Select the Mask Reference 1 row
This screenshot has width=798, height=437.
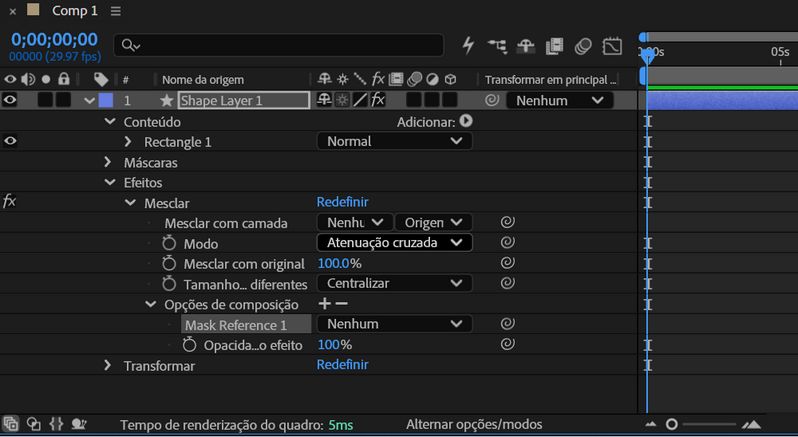(246, 325)
